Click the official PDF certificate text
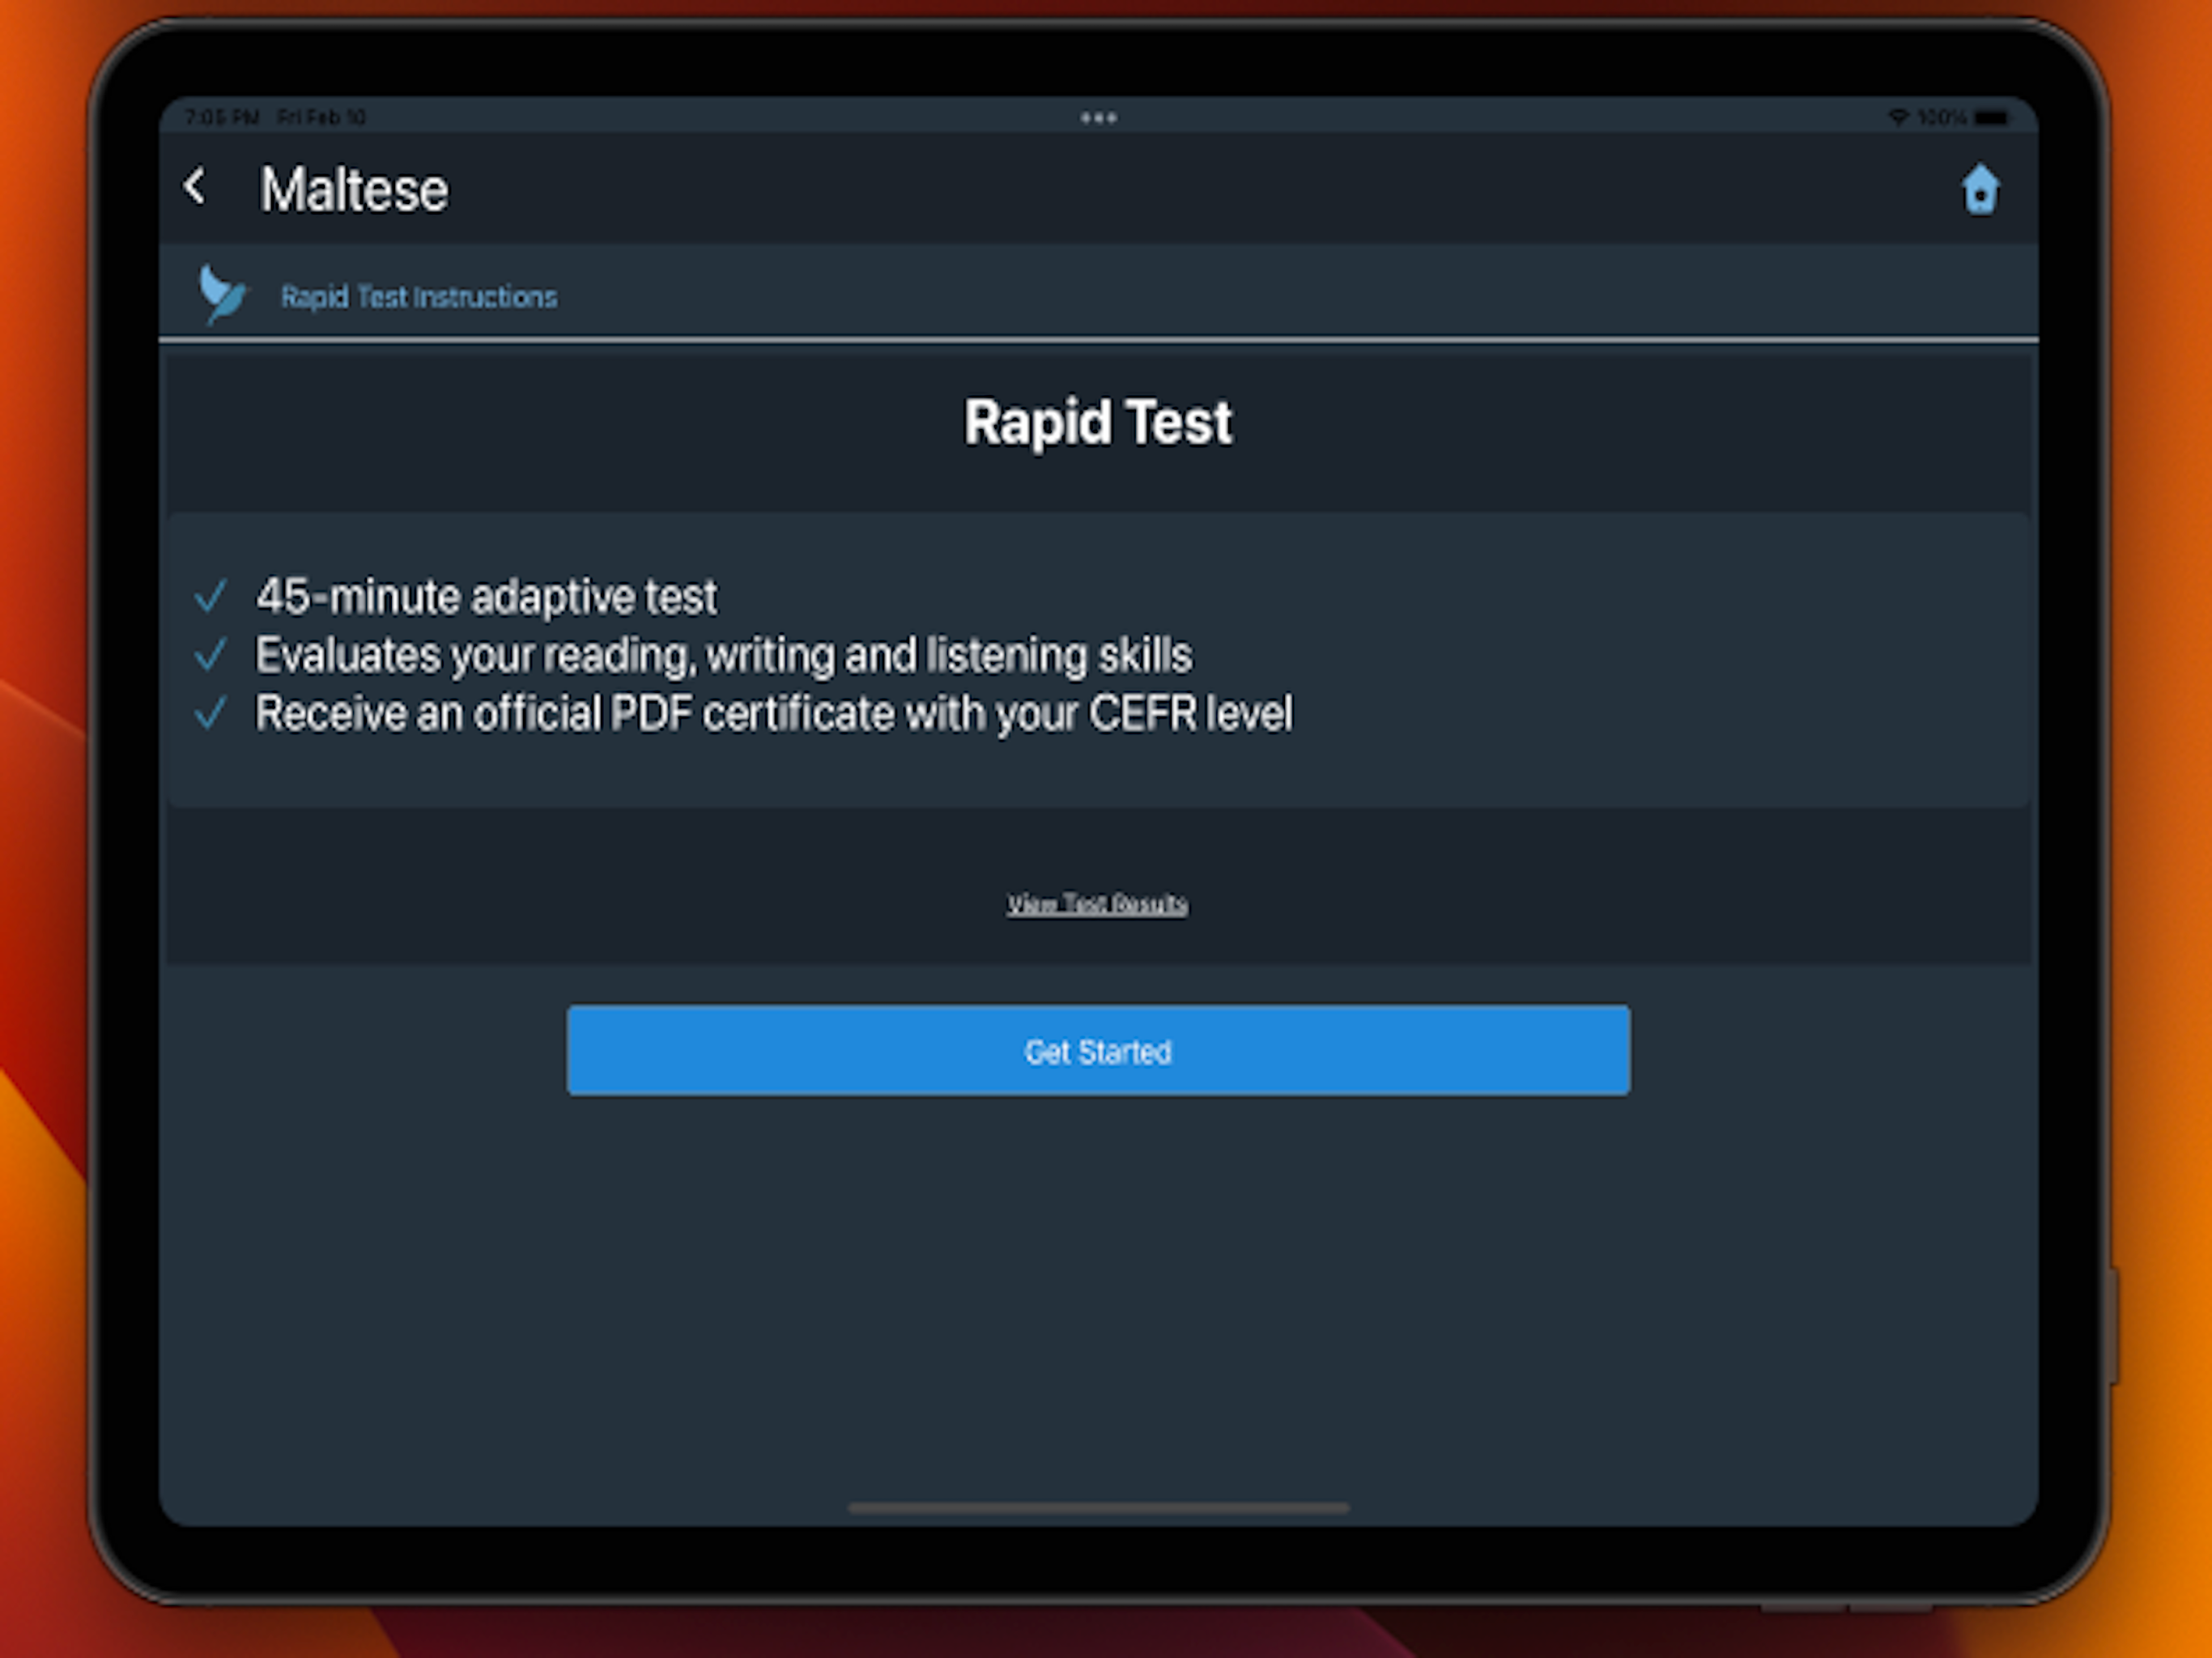The image size is (2212, 1658). [x=773, y=714]
